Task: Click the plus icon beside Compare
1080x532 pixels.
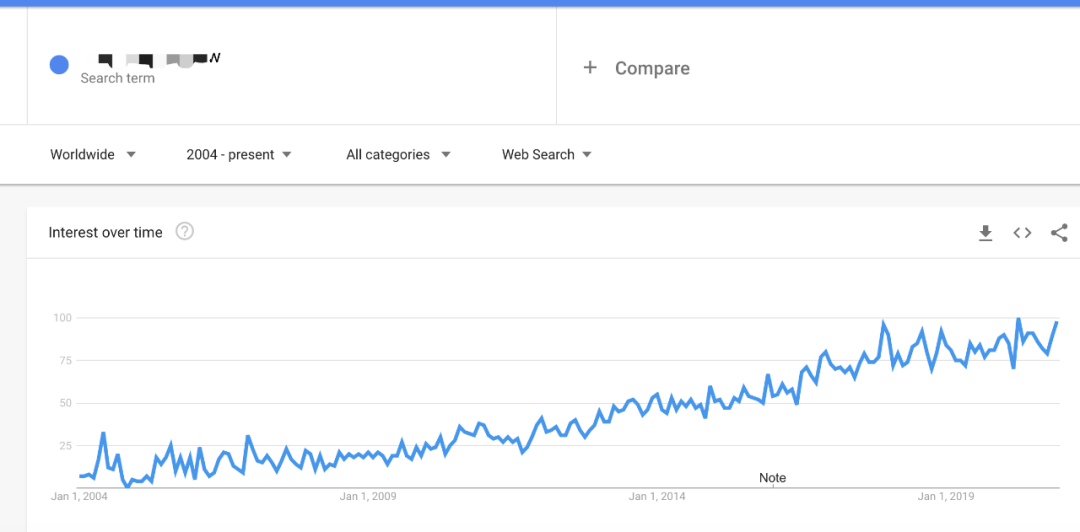Action: pos(590,68)
